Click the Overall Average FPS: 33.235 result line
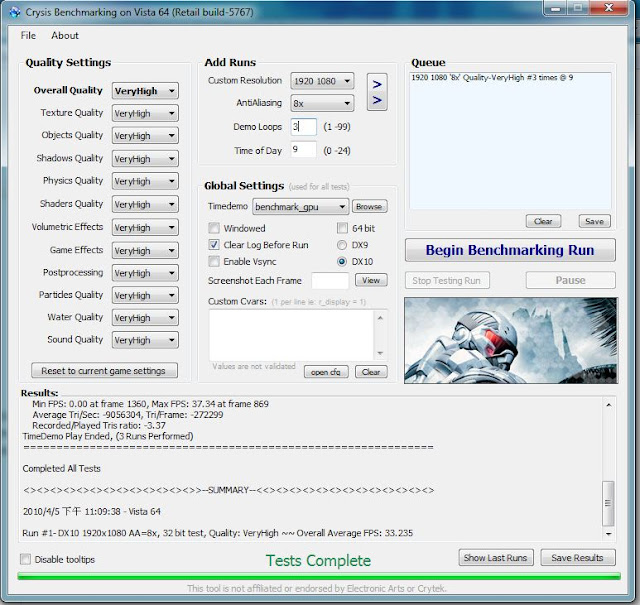The width and height of the screenshot is (640, 605). (x=218, y=533)
